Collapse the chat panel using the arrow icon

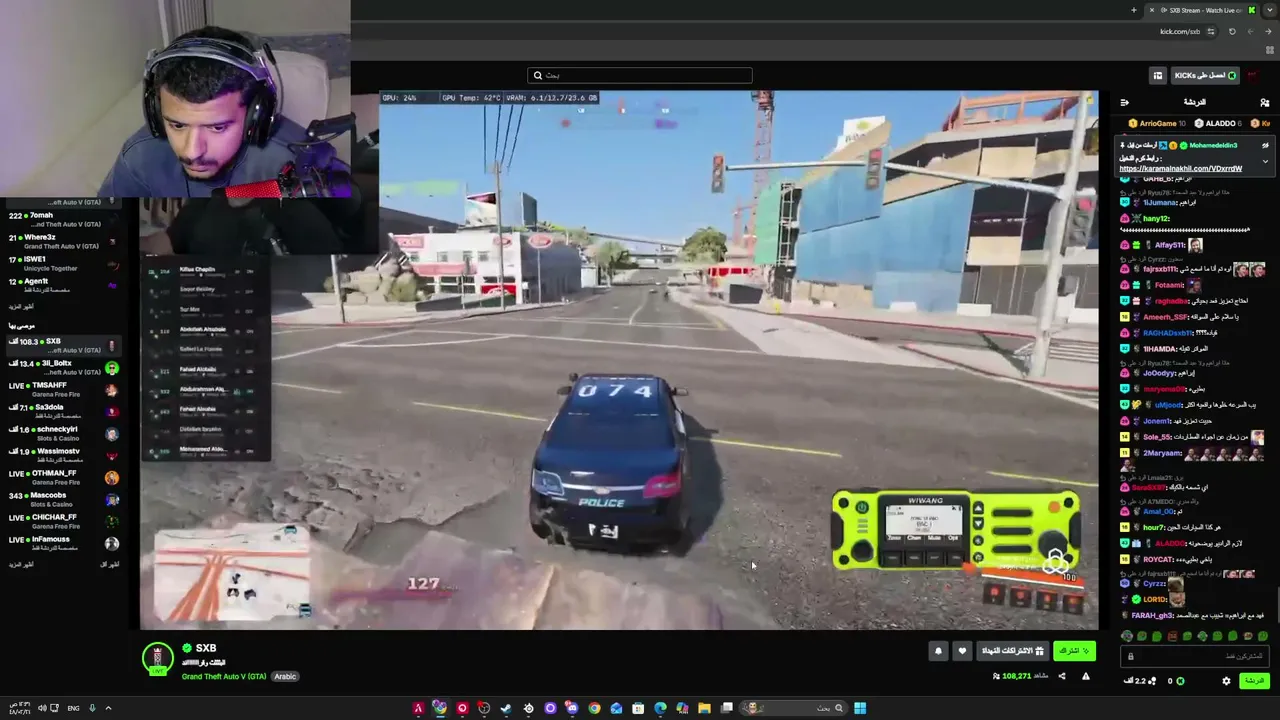pyautogui.click(x=1124, y=102)
